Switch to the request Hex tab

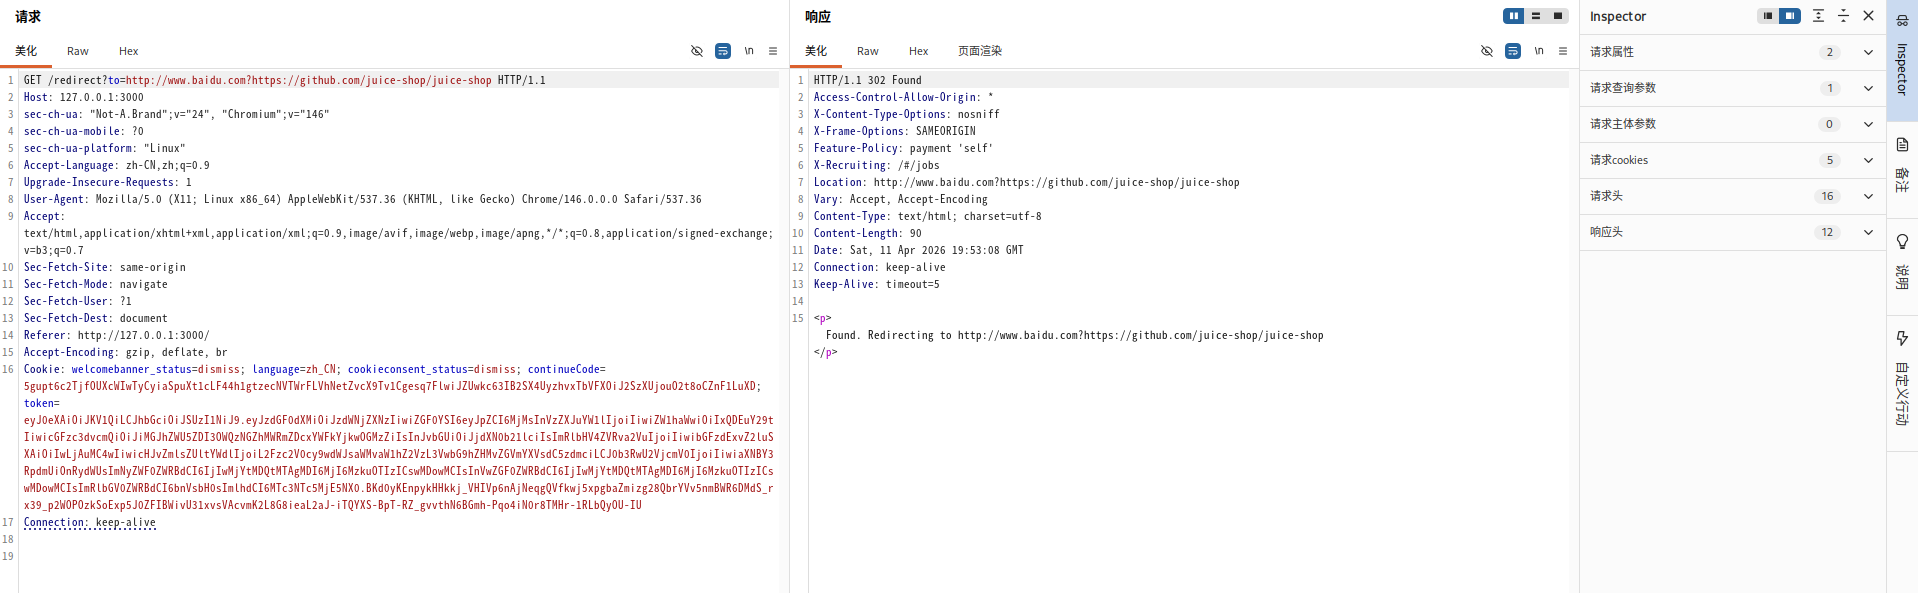(129, 51)
